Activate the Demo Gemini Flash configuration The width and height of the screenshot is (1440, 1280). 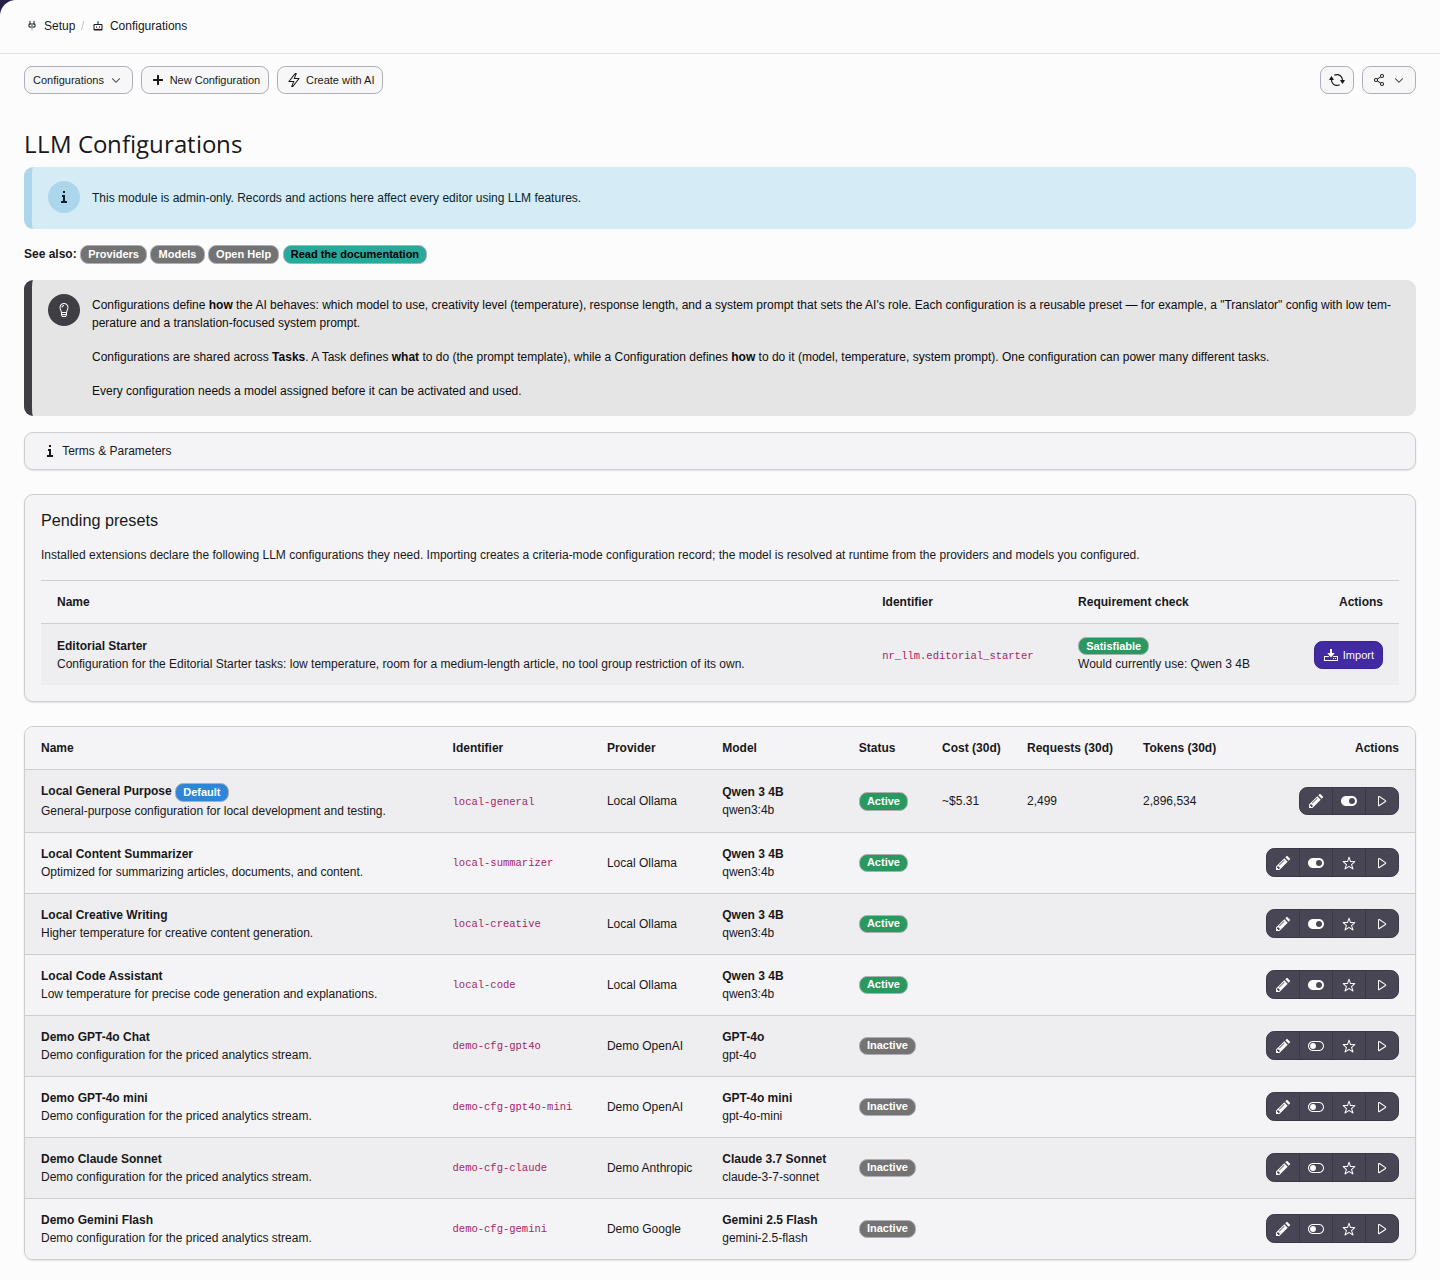(x=1316, y=1229)
